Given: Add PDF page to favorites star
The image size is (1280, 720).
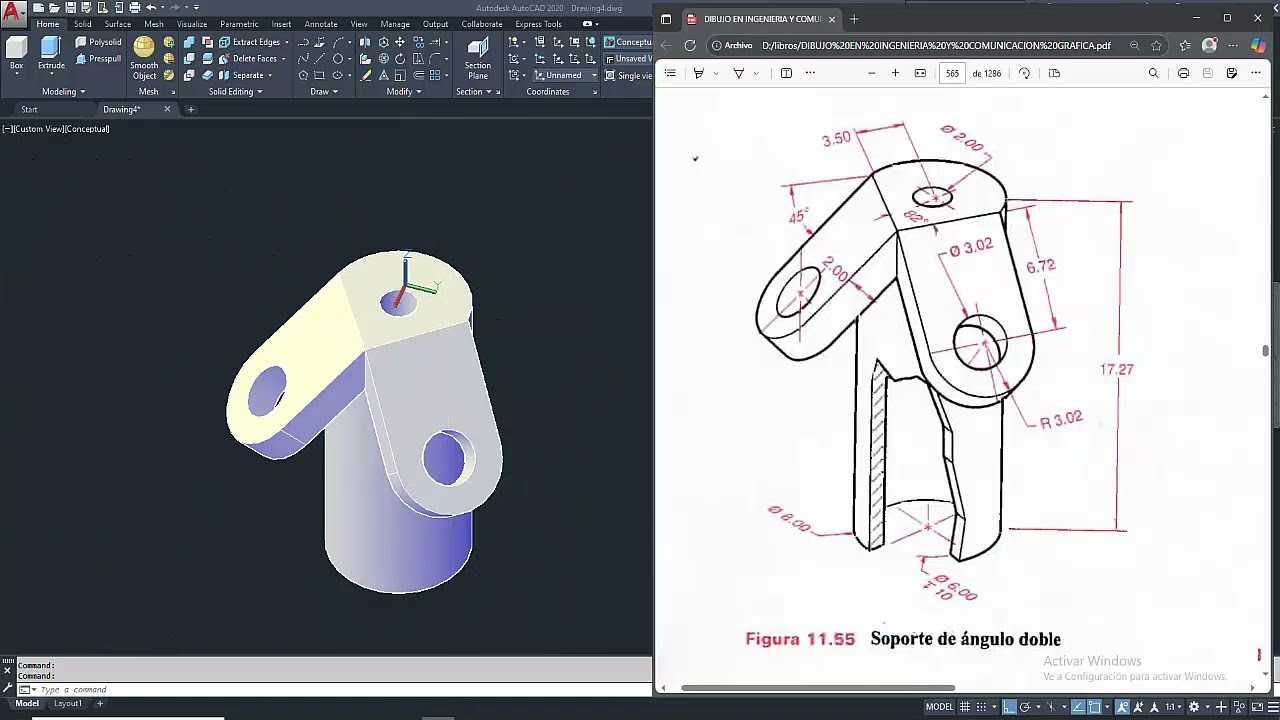Looking at the screenshot, I should [1157, 45].
